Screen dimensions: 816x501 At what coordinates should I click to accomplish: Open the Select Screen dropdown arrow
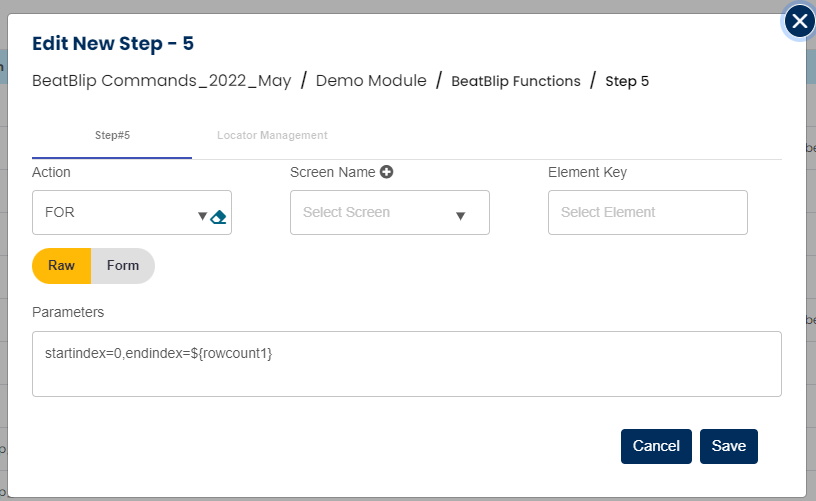coord(461,215)
